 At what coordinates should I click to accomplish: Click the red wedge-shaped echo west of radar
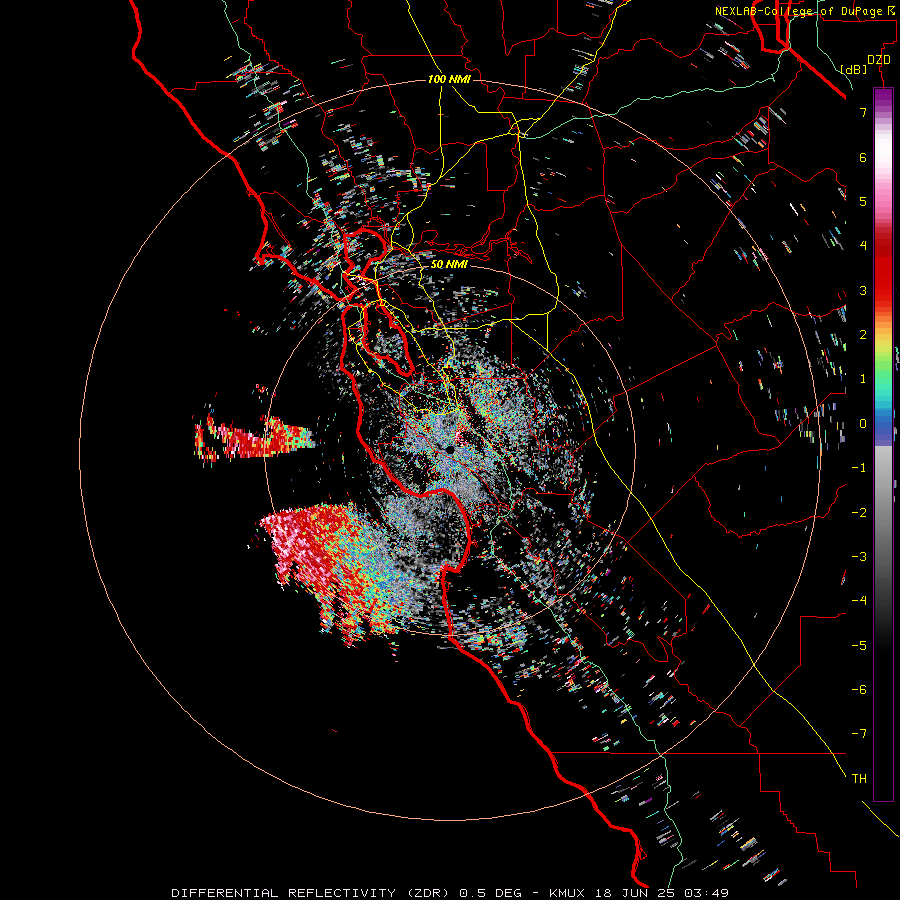point(253,439)
